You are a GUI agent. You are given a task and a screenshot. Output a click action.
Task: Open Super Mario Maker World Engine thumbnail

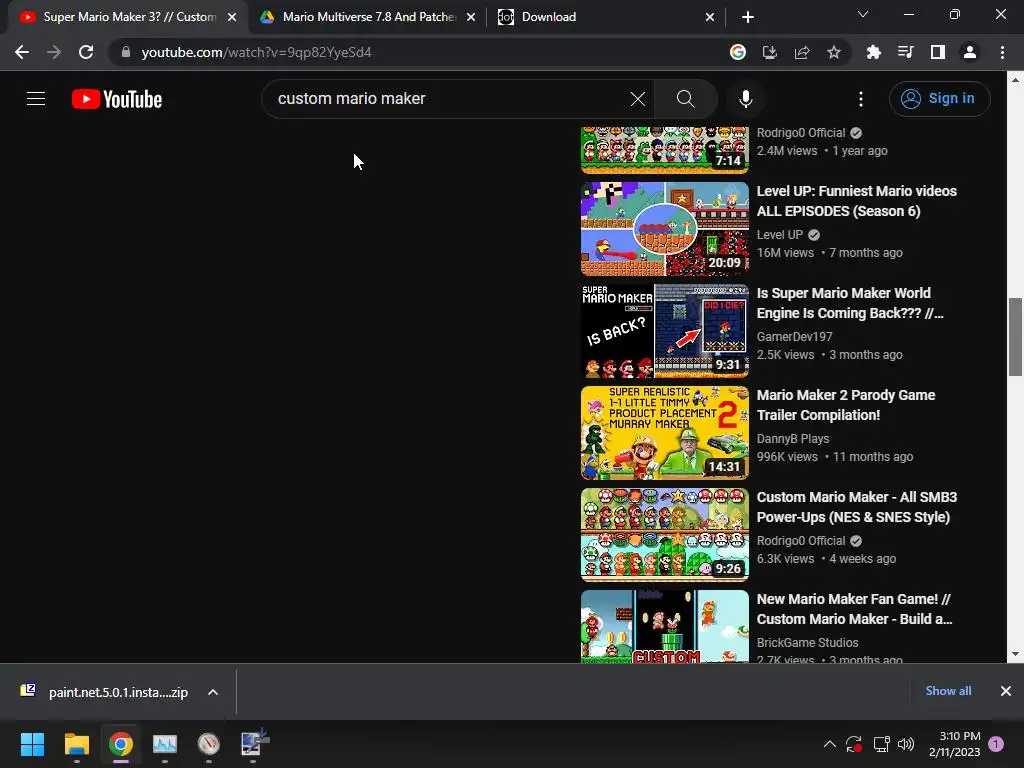pos(665,330)
